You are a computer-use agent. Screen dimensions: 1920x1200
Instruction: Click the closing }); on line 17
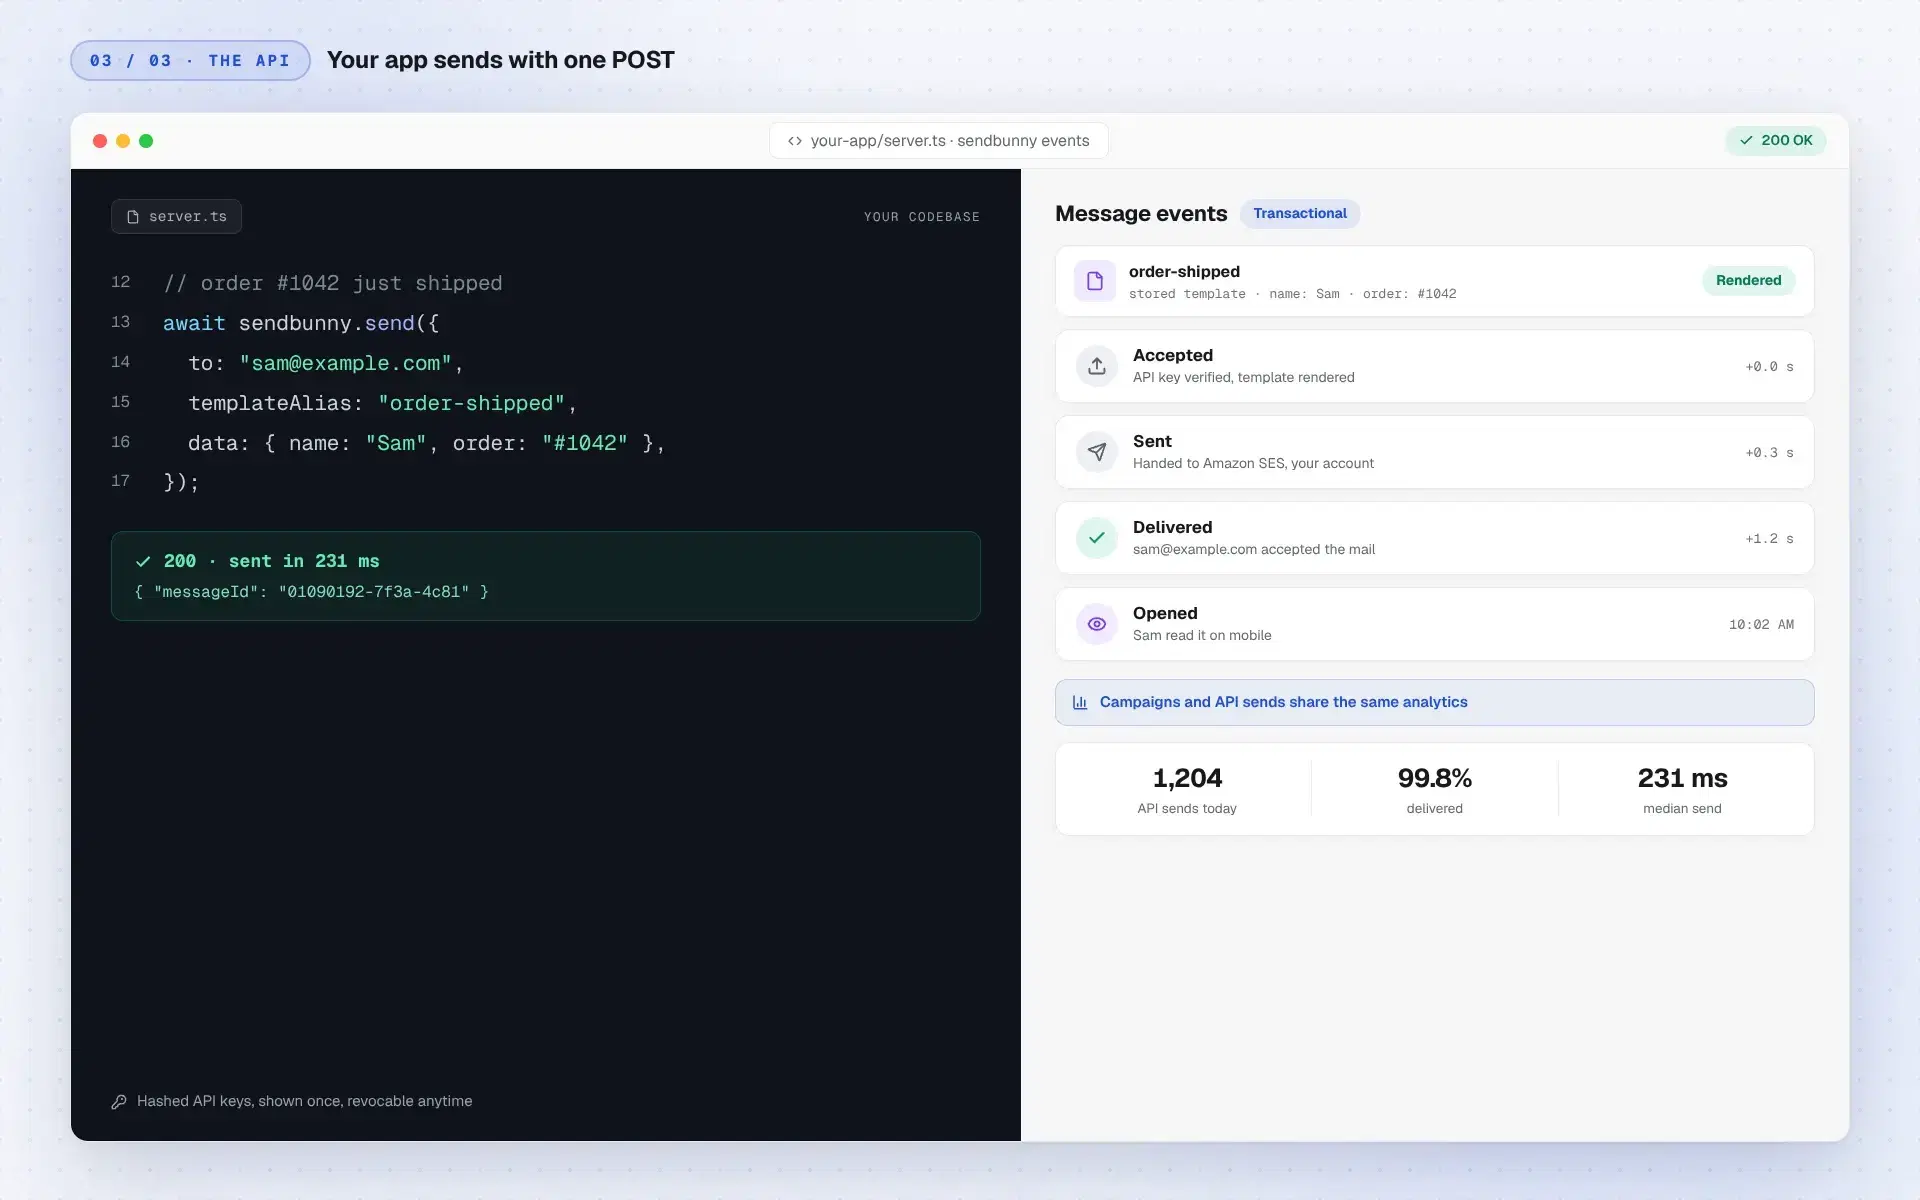pyautogui.click(x=181, y=482)
